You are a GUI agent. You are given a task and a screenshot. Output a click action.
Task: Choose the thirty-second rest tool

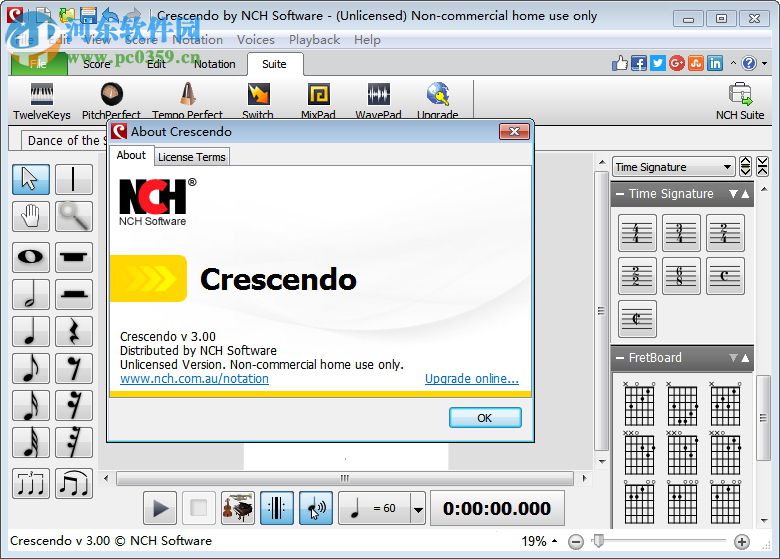click(74, 442)
